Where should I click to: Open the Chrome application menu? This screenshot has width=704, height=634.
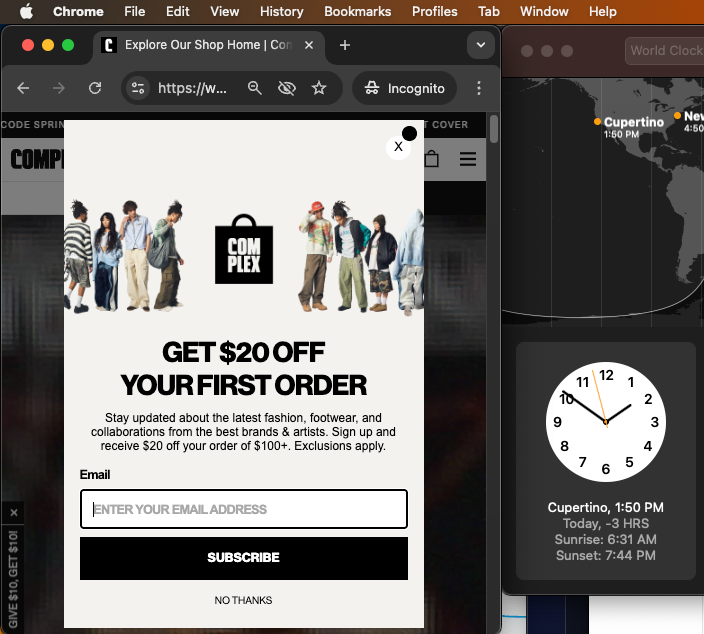[78, 11]
